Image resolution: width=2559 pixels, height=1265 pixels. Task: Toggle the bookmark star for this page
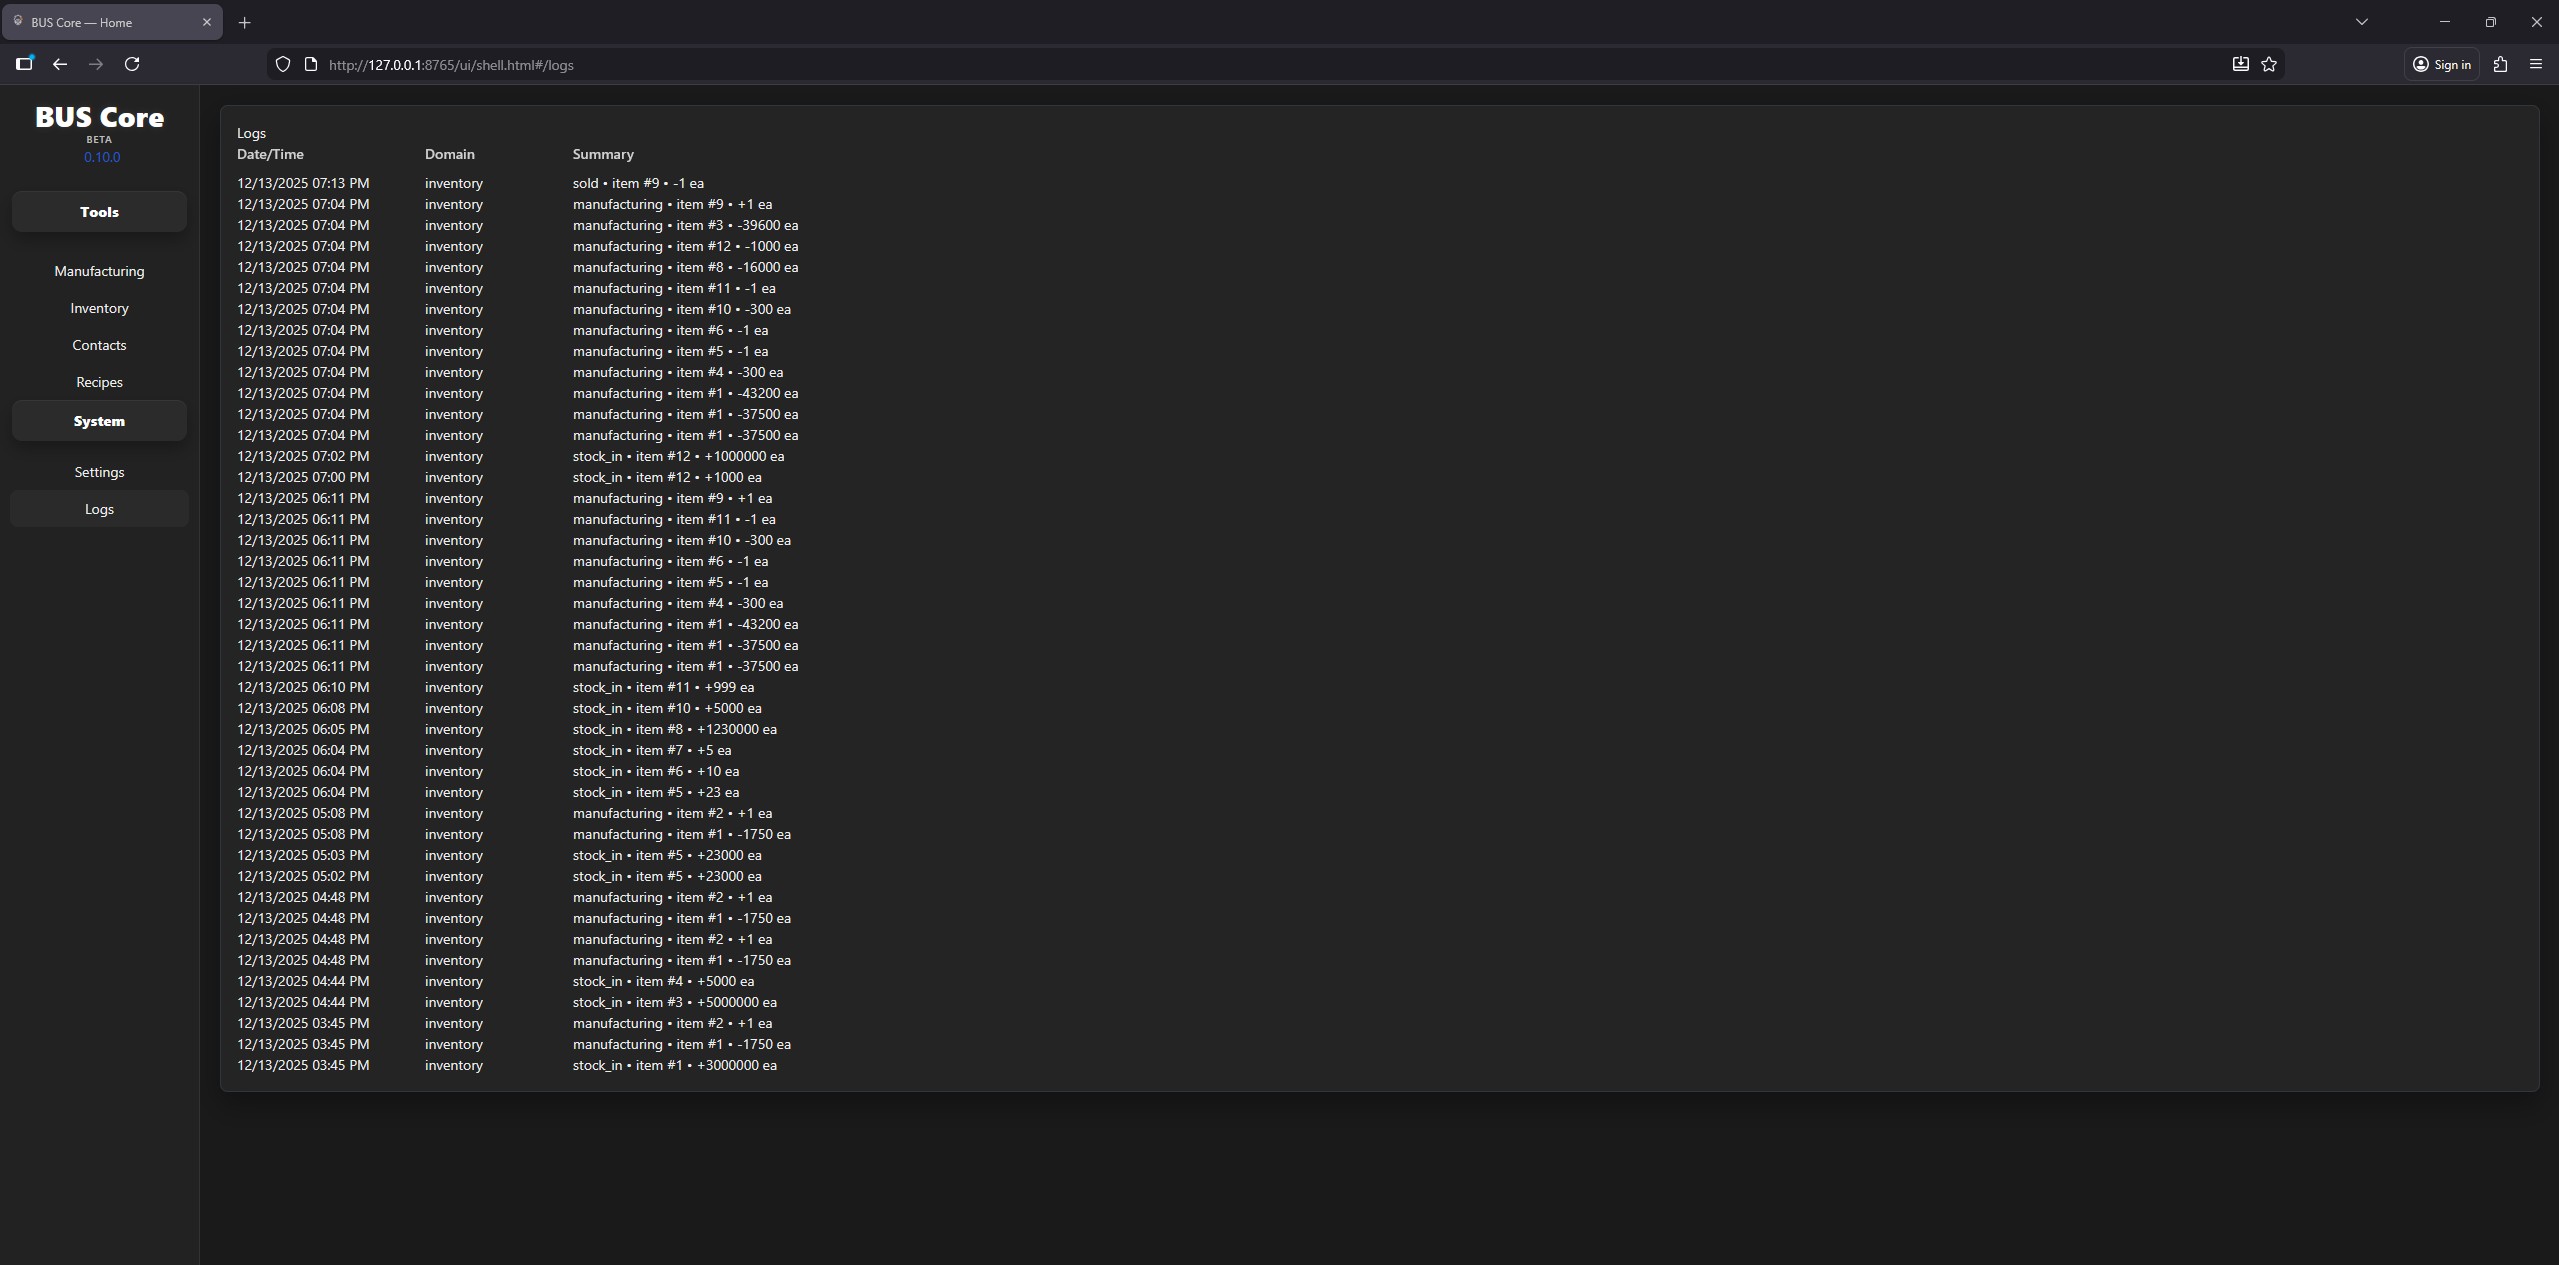click(2268, 64)
